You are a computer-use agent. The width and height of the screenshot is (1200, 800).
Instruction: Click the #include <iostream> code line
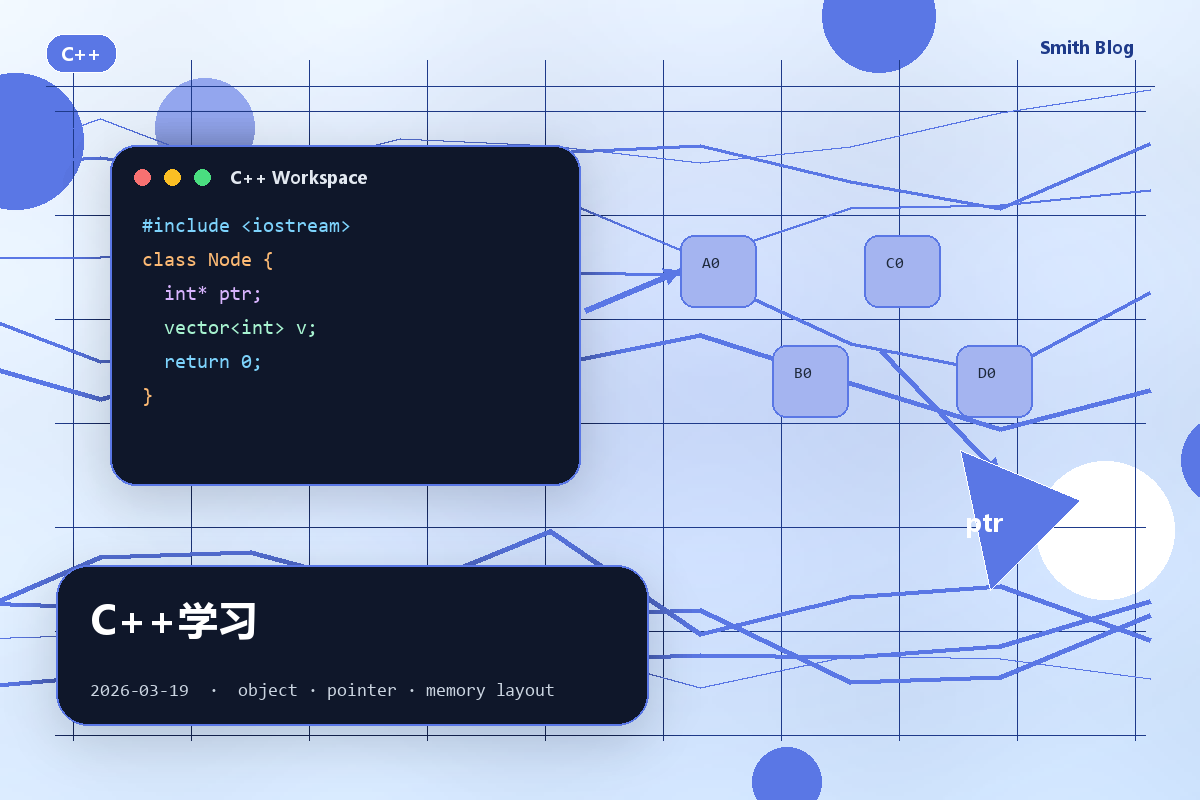pyautogui.click(x=246, y=226)
